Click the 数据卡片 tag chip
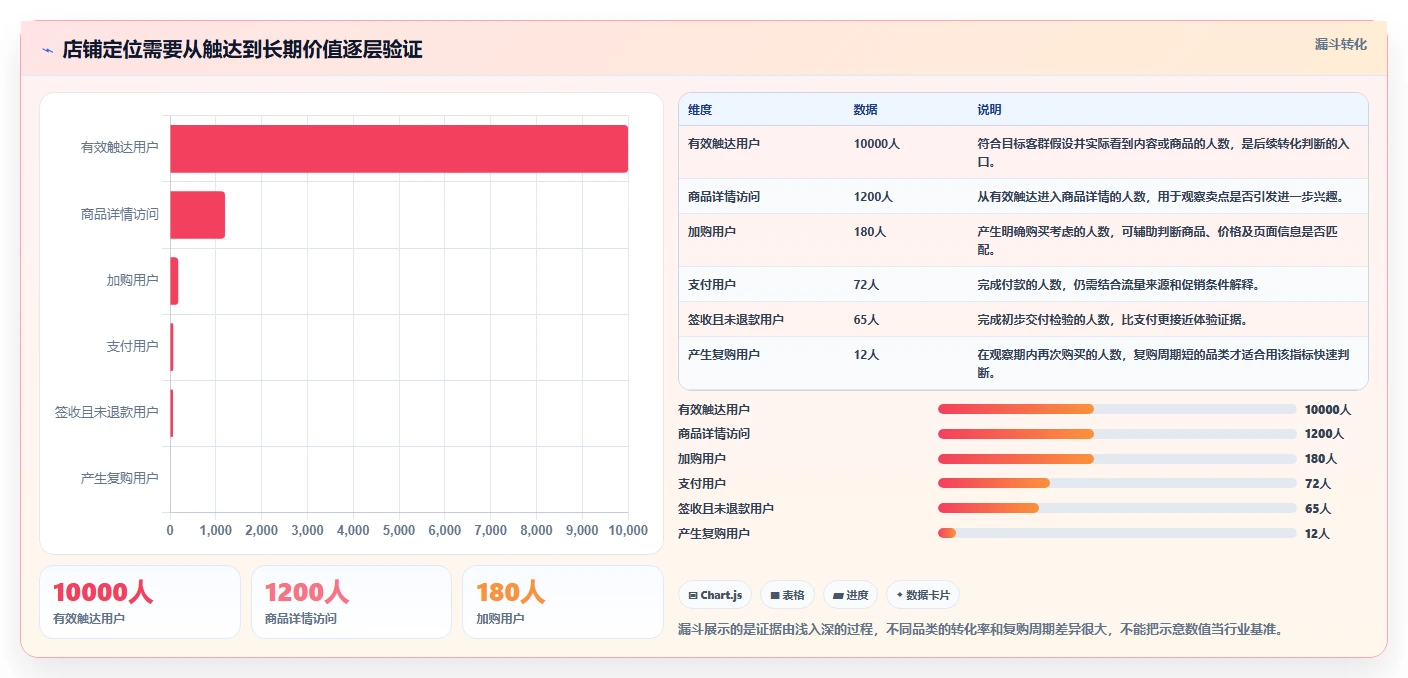1408x678 pixels. click(923, 595)
